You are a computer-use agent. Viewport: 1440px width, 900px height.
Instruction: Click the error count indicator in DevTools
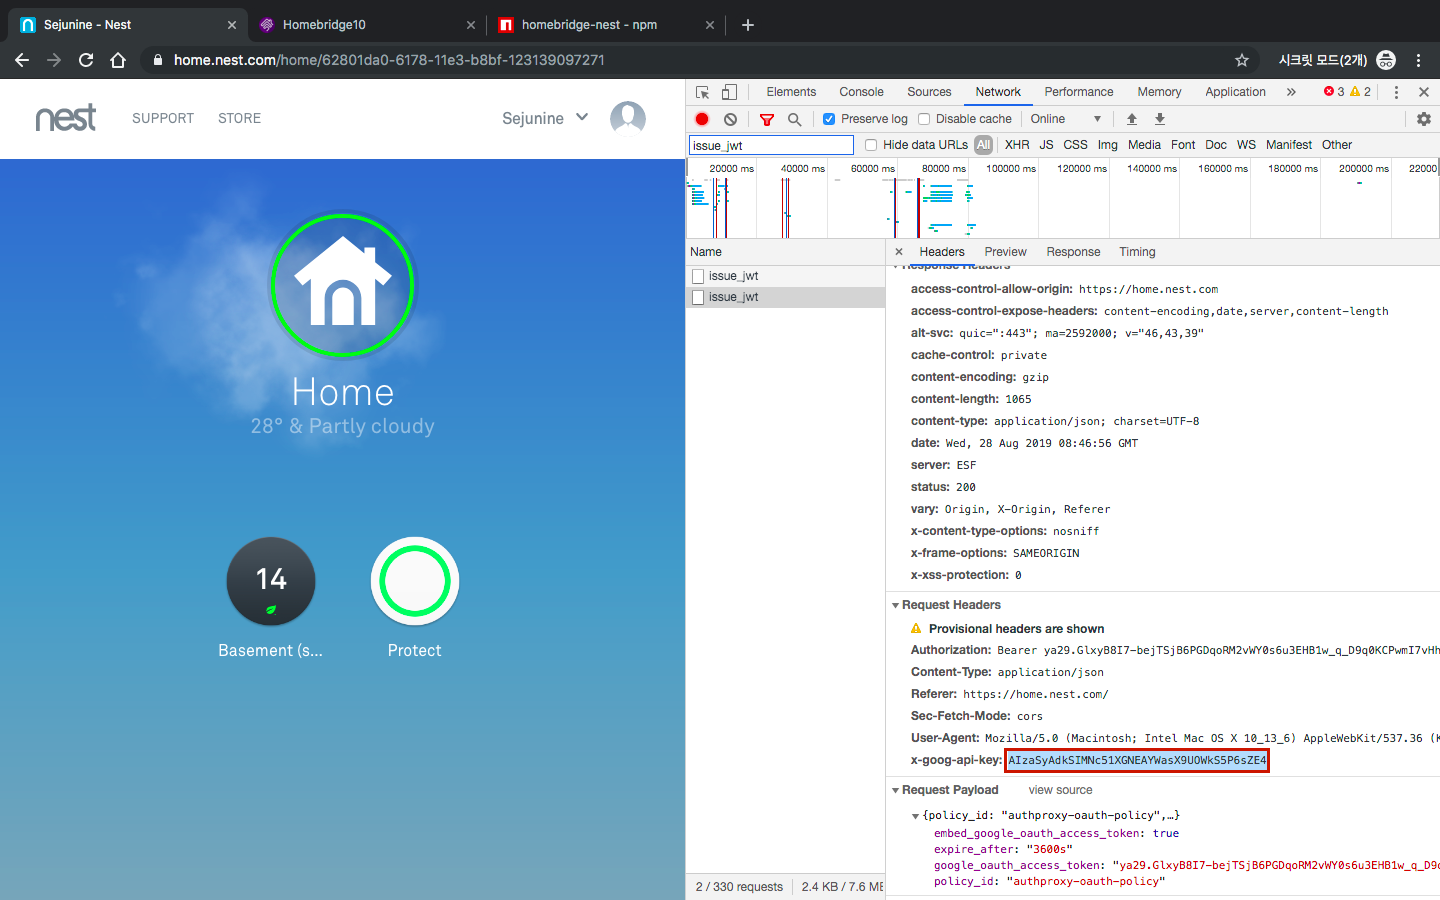[x=1334, y=92]
